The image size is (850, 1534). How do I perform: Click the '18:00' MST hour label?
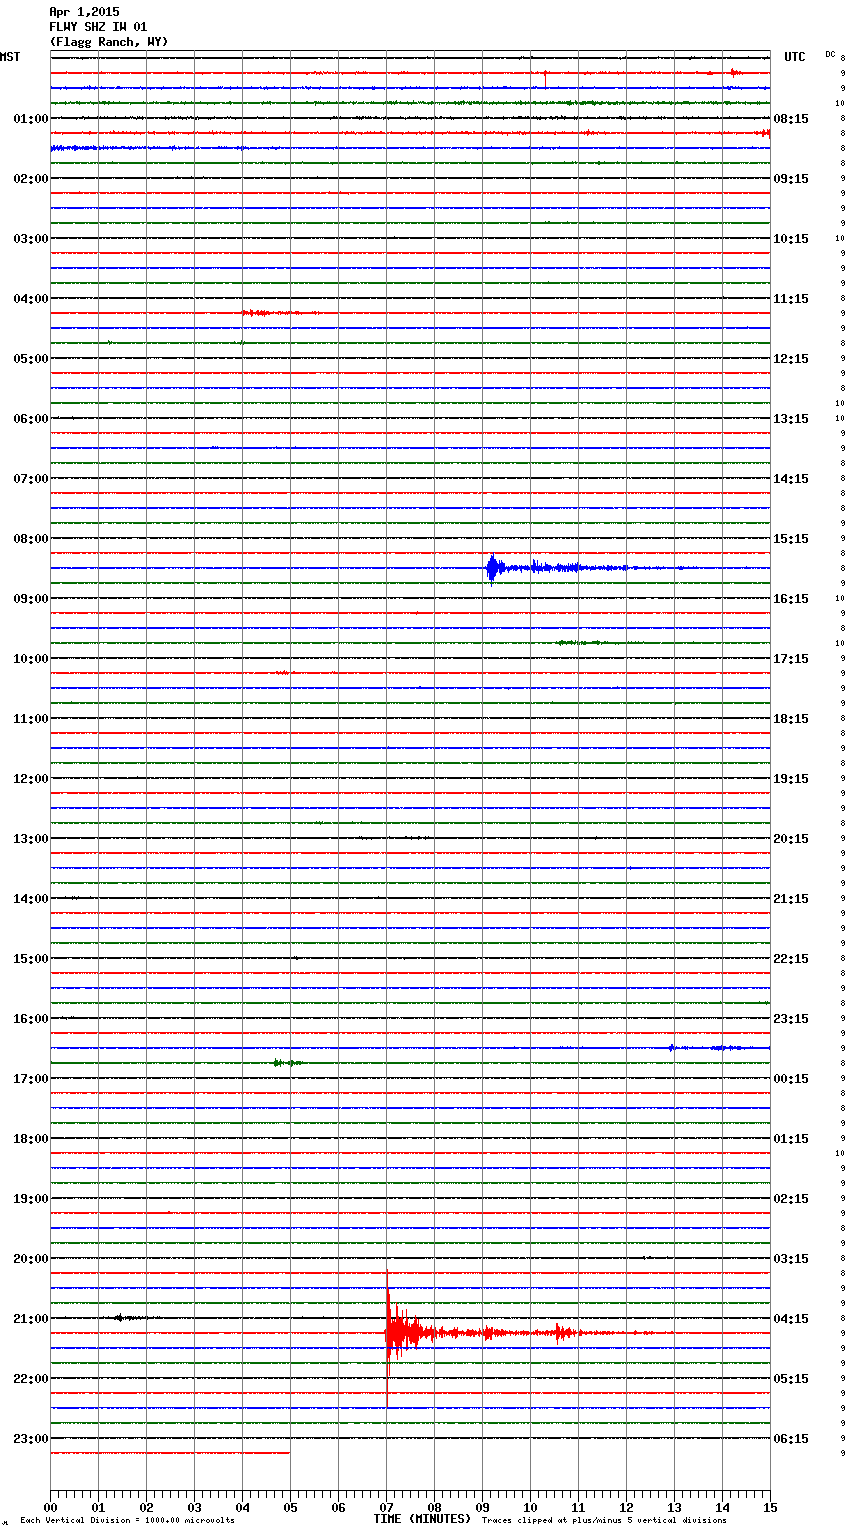(x=31, y=1139)
